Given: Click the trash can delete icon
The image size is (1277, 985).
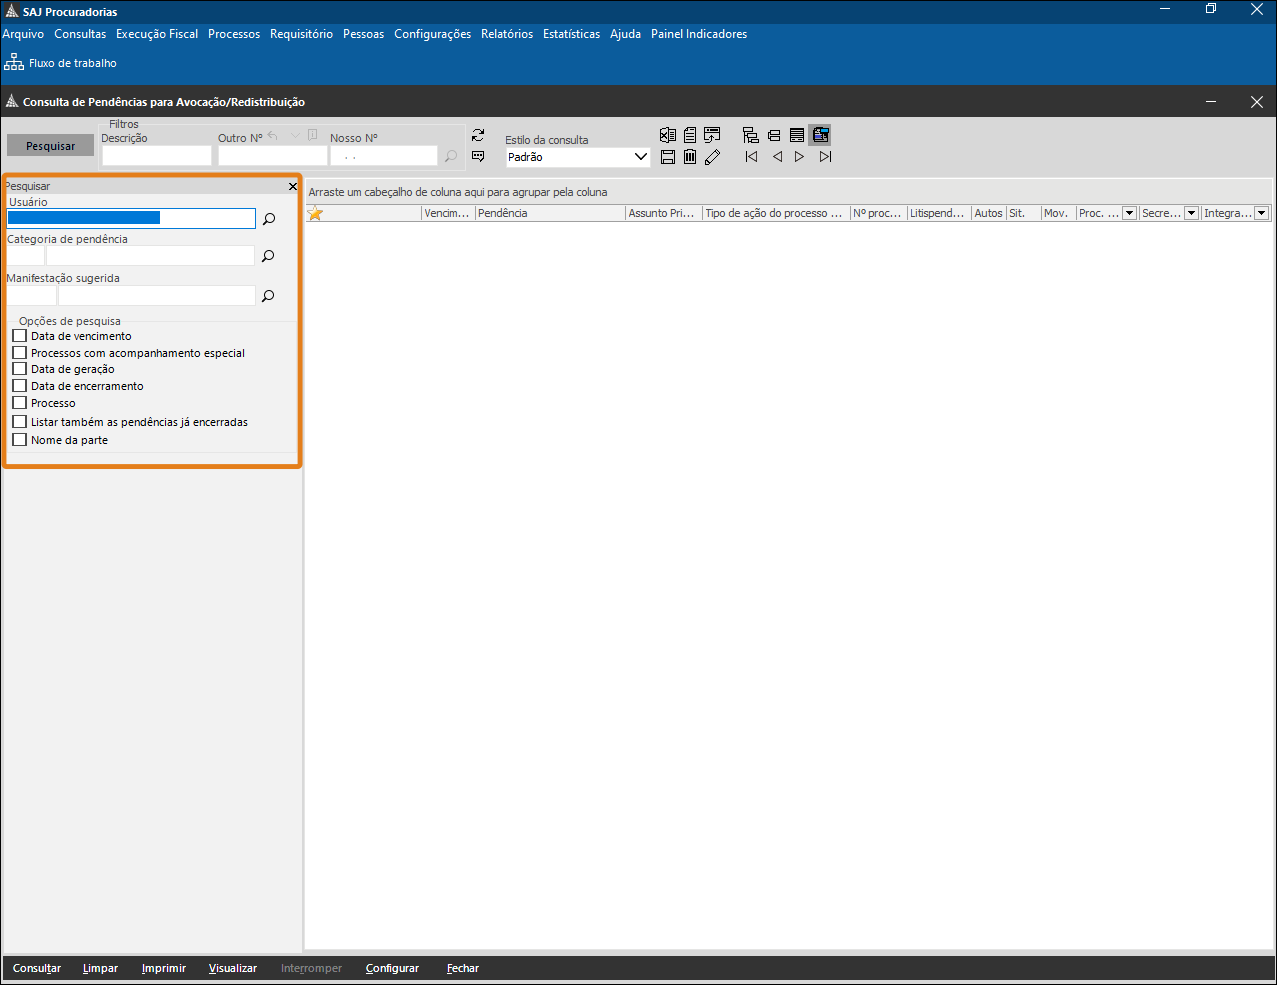Looking at the screenshot, I should (690, 157).
